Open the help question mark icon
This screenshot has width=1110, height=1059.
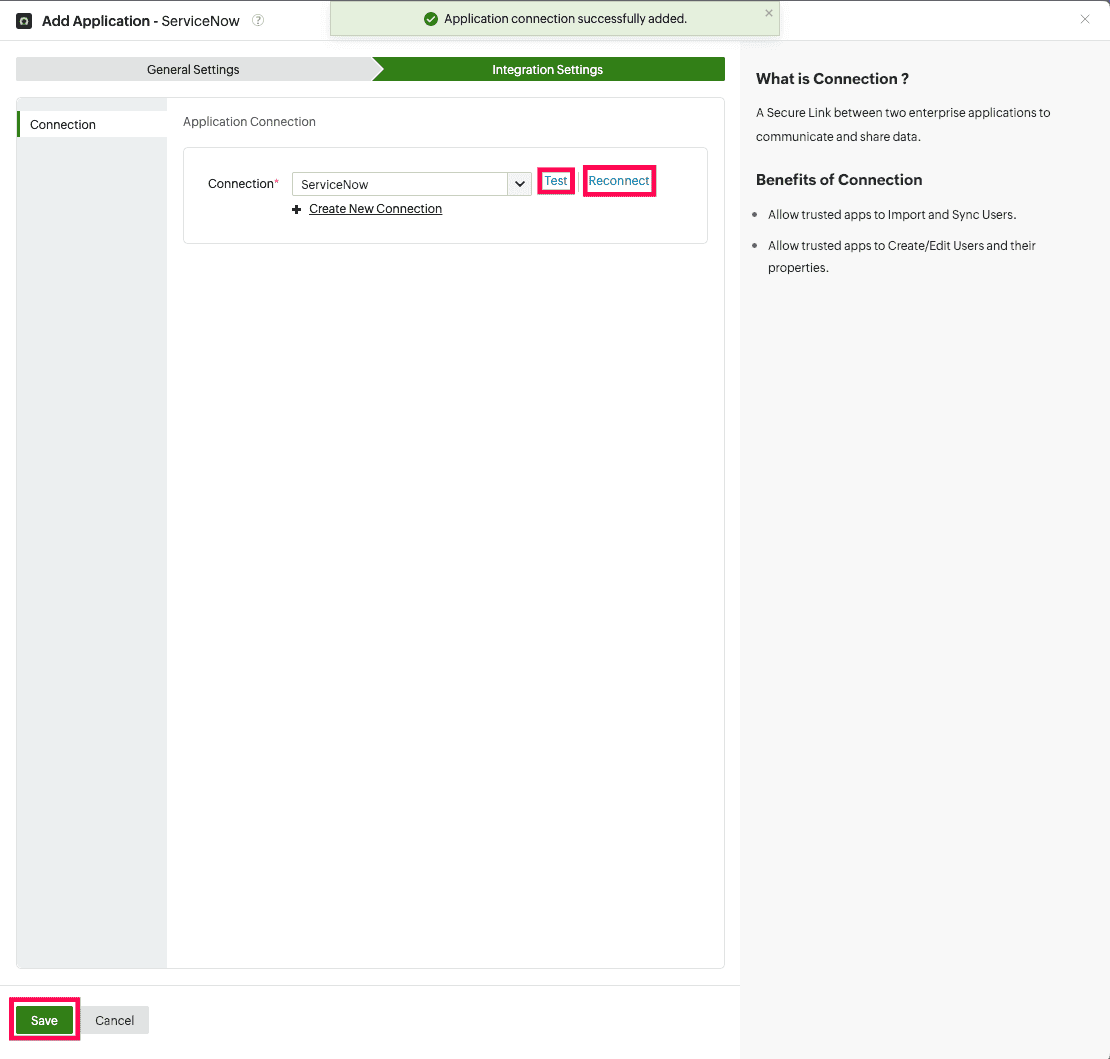click(x=258, y=21)
